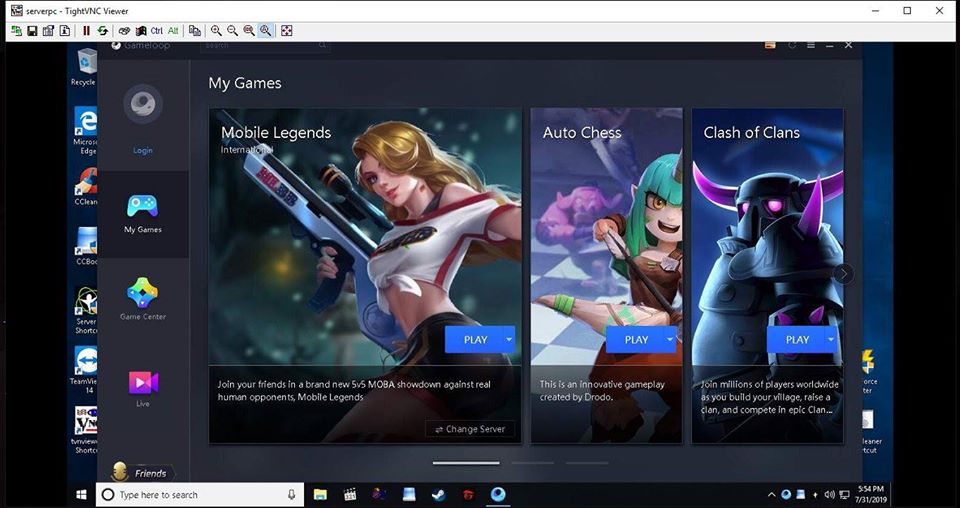Expand Mobile Legends play options arrow
This screenshot has width=960, height=508.
509,340
